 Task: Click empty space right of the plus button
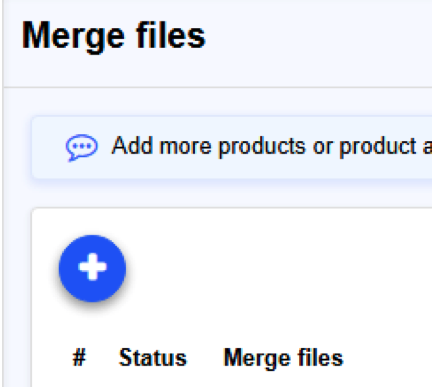[267, 268]
